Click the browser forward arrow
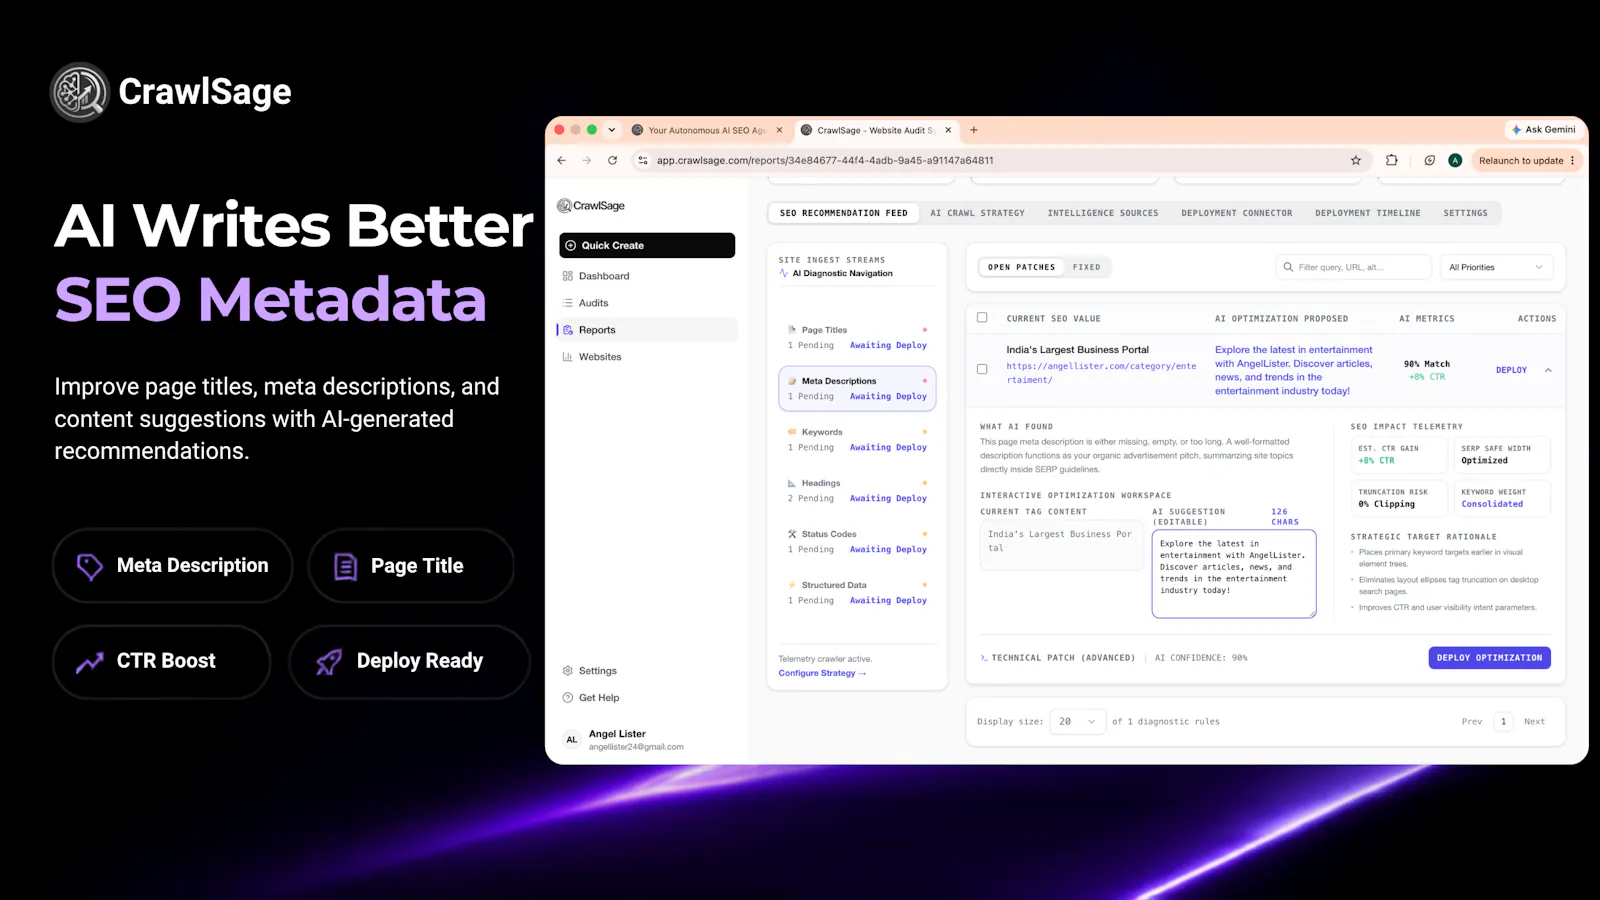This screenshot has width=1600, height=900. coord(587,160)
